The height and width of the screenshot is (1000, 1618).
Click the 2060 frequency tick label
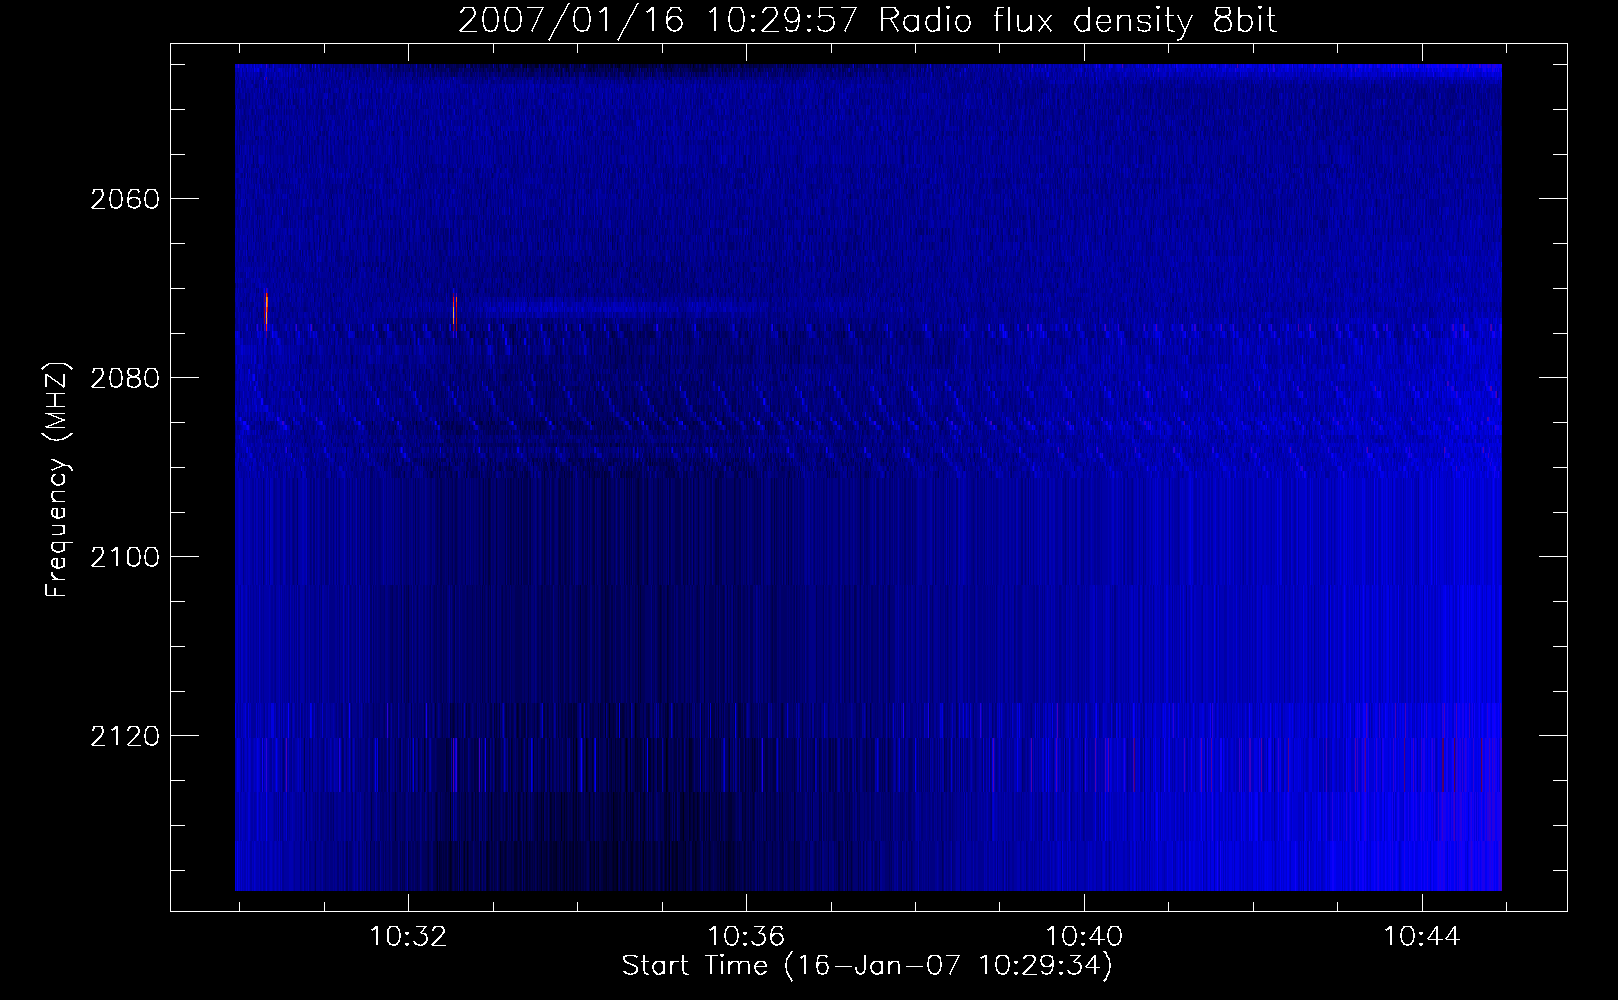tap(124, 199)
